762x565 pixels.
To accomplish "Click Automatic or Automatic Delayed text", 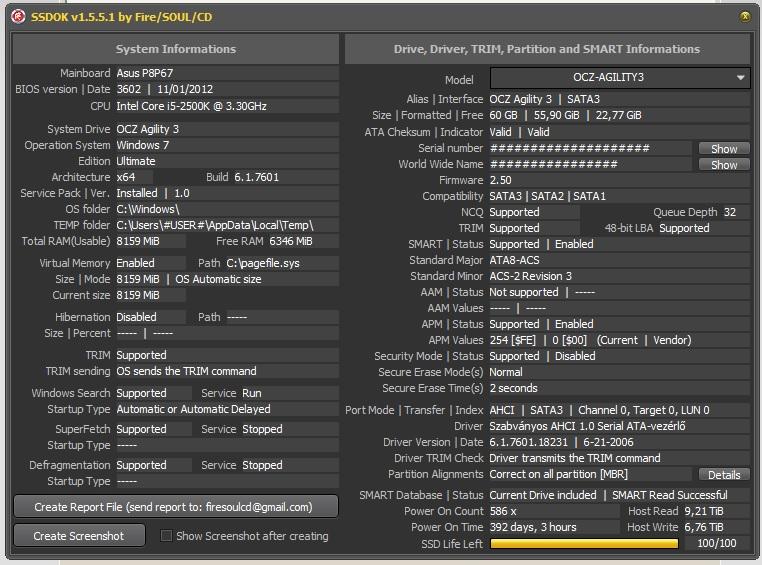I will tap(193, 409).
